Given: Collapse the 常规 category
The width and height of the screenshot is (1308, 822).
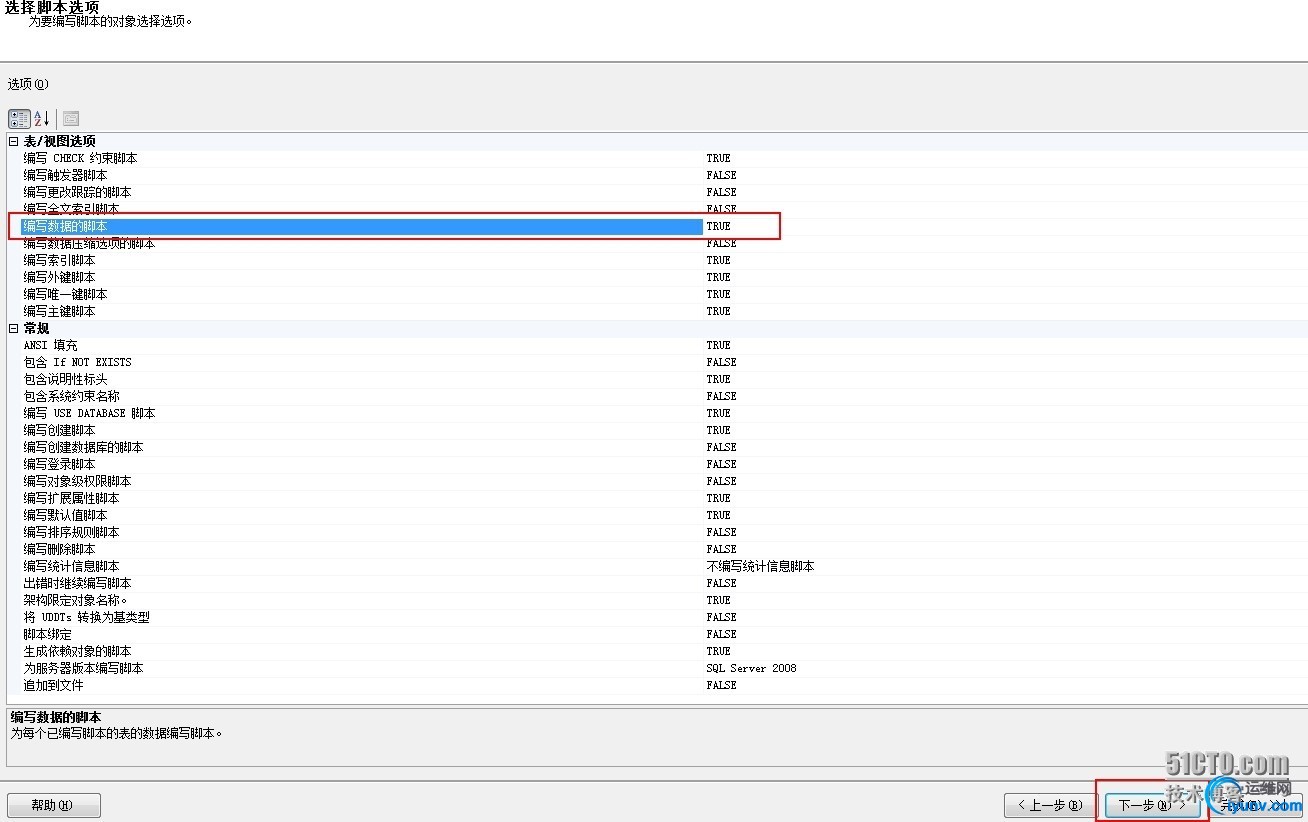Looking at the screenshot, I should 13,328.
